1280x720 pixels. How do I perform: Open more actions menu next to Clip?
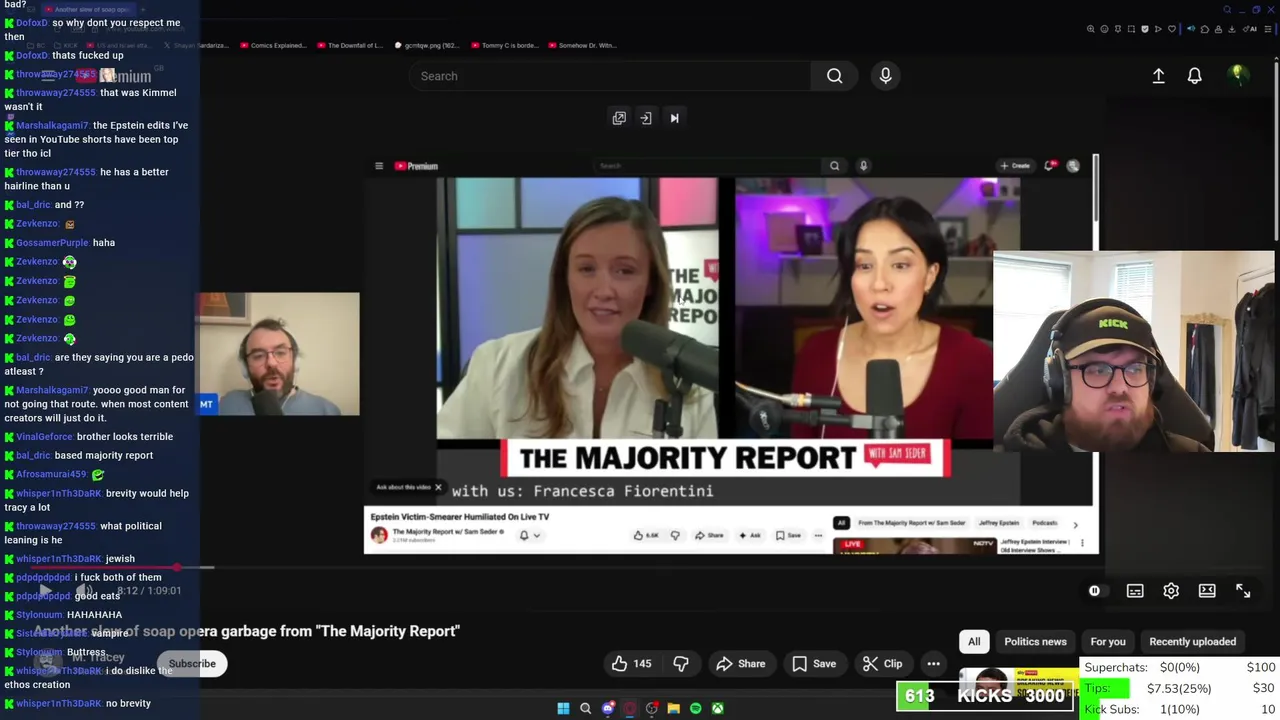pos(933,663)
